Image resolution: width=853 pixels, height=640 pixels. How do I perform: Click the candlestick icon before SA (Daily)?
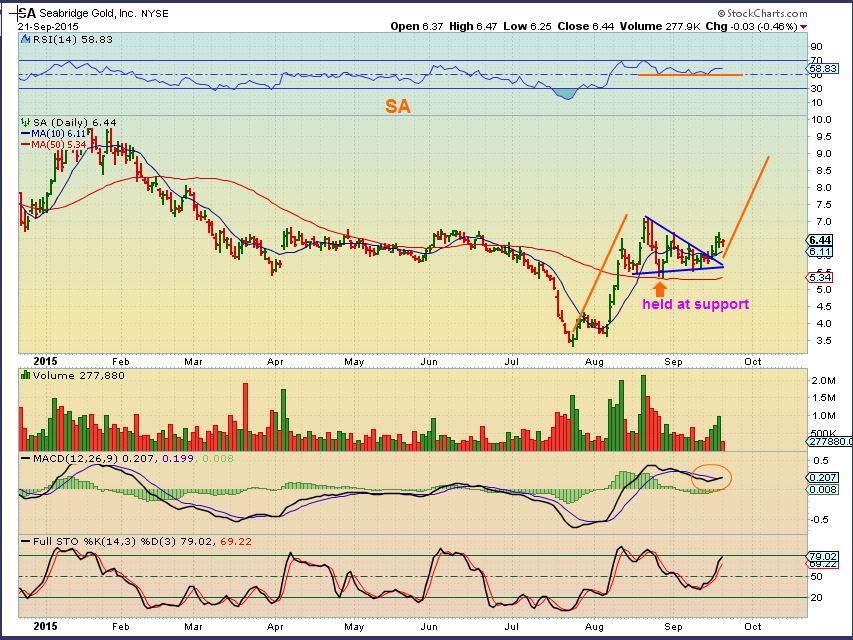pyautogui.click(x=25, y=122)
